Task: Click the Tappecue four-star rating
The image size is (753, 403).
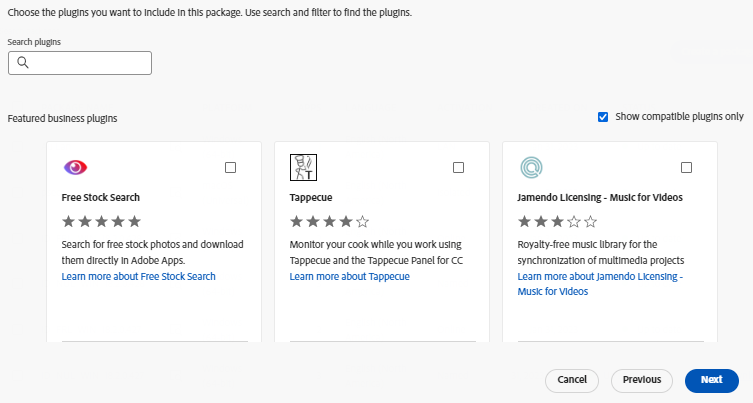Action: click(x=329, y=221)
